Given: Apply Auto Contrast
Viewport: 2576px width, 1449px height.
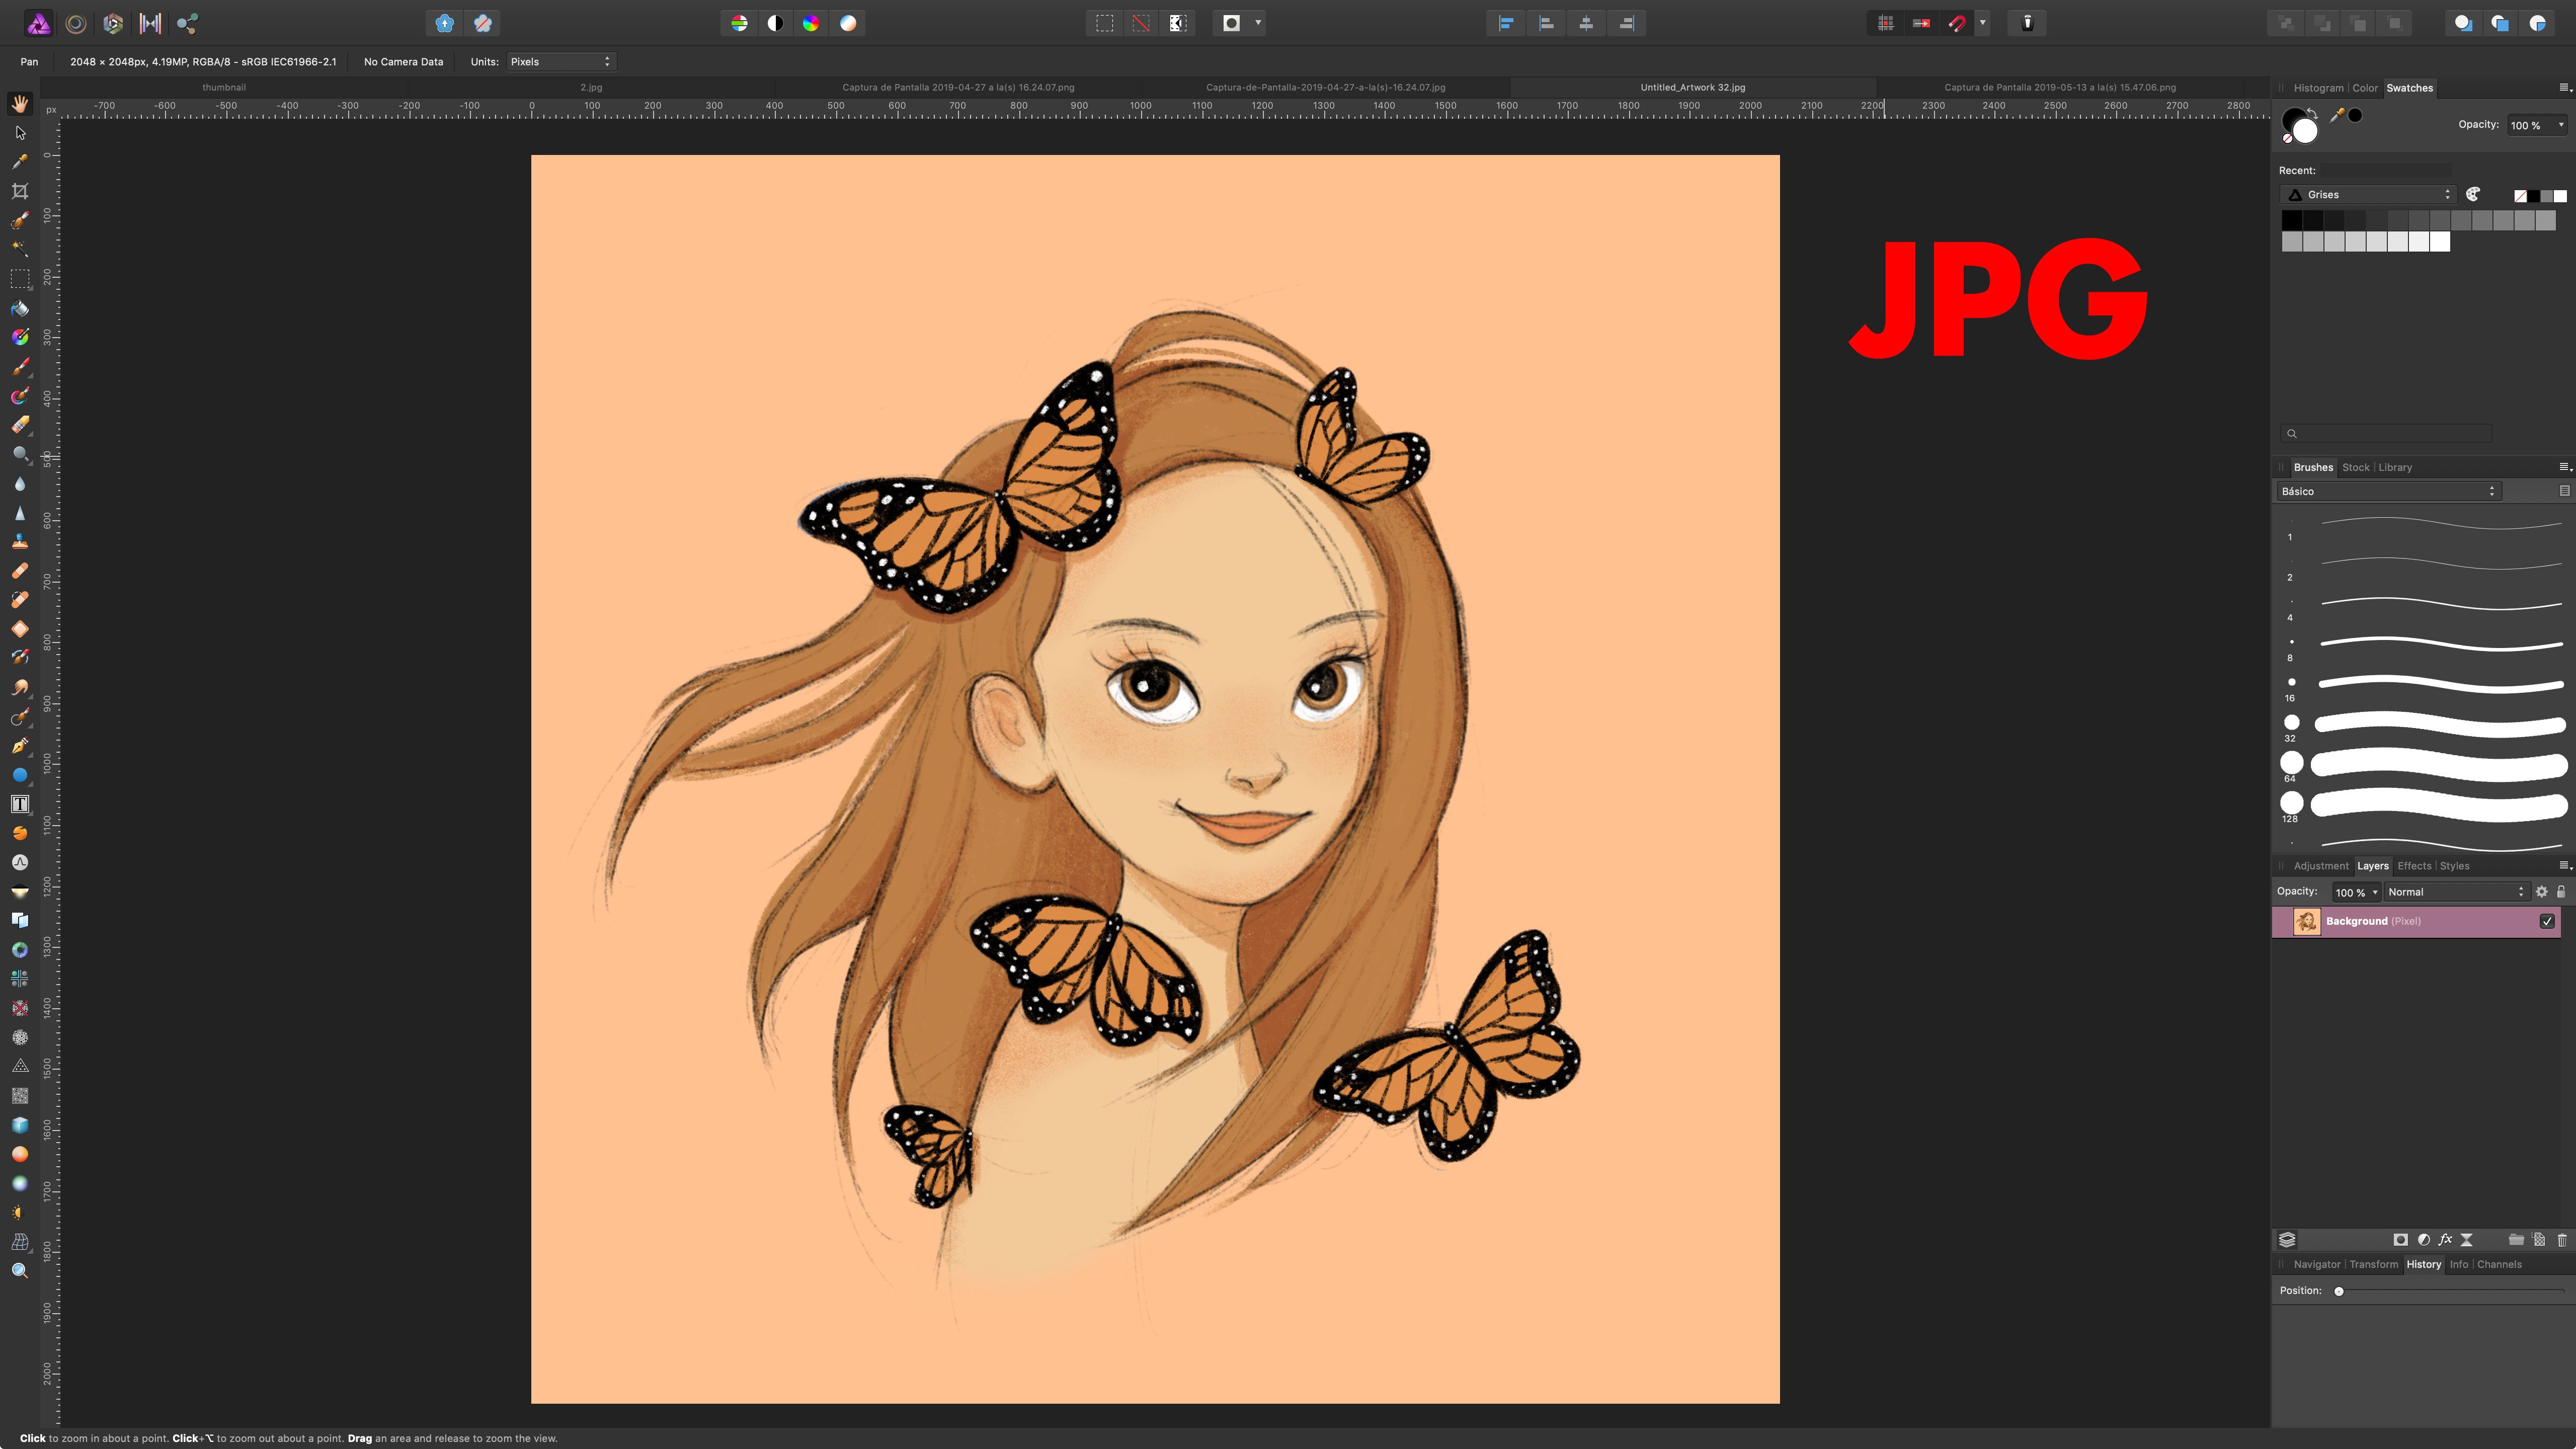Looking at the screenshot, I should click(x=775, y=23).
